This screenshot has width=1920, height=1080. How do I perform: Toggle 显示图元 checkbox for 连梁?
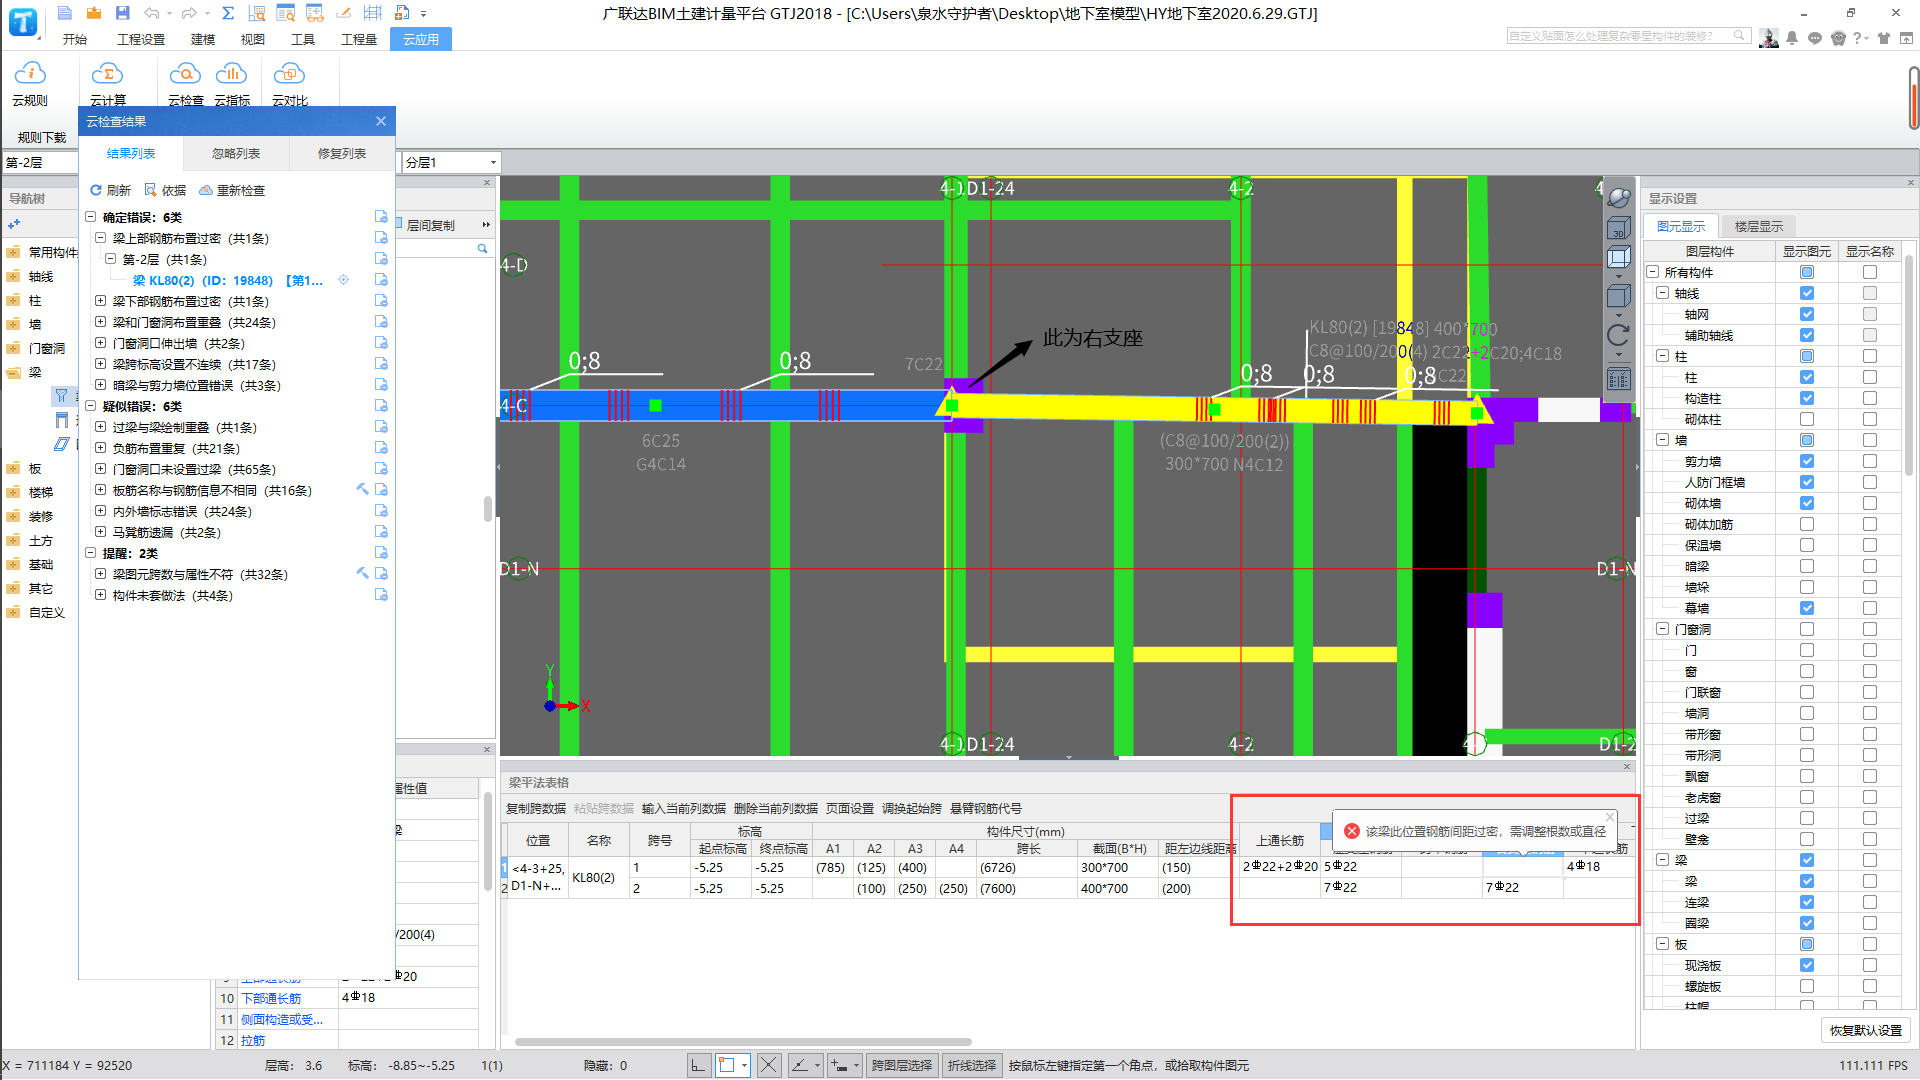[x=1807, y=902]
